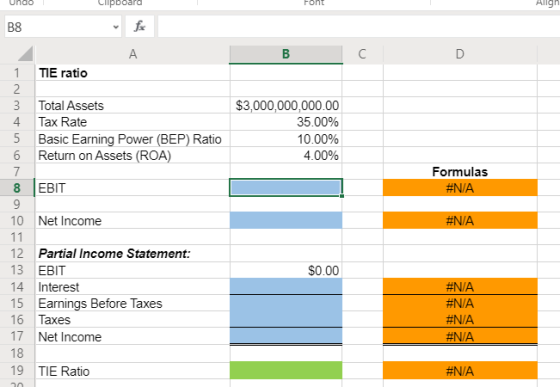Image resolution: width=560 pixels, height=387 pixels.
Task: Select blue Net Income cell B17
Action: (x=286, y=336)
